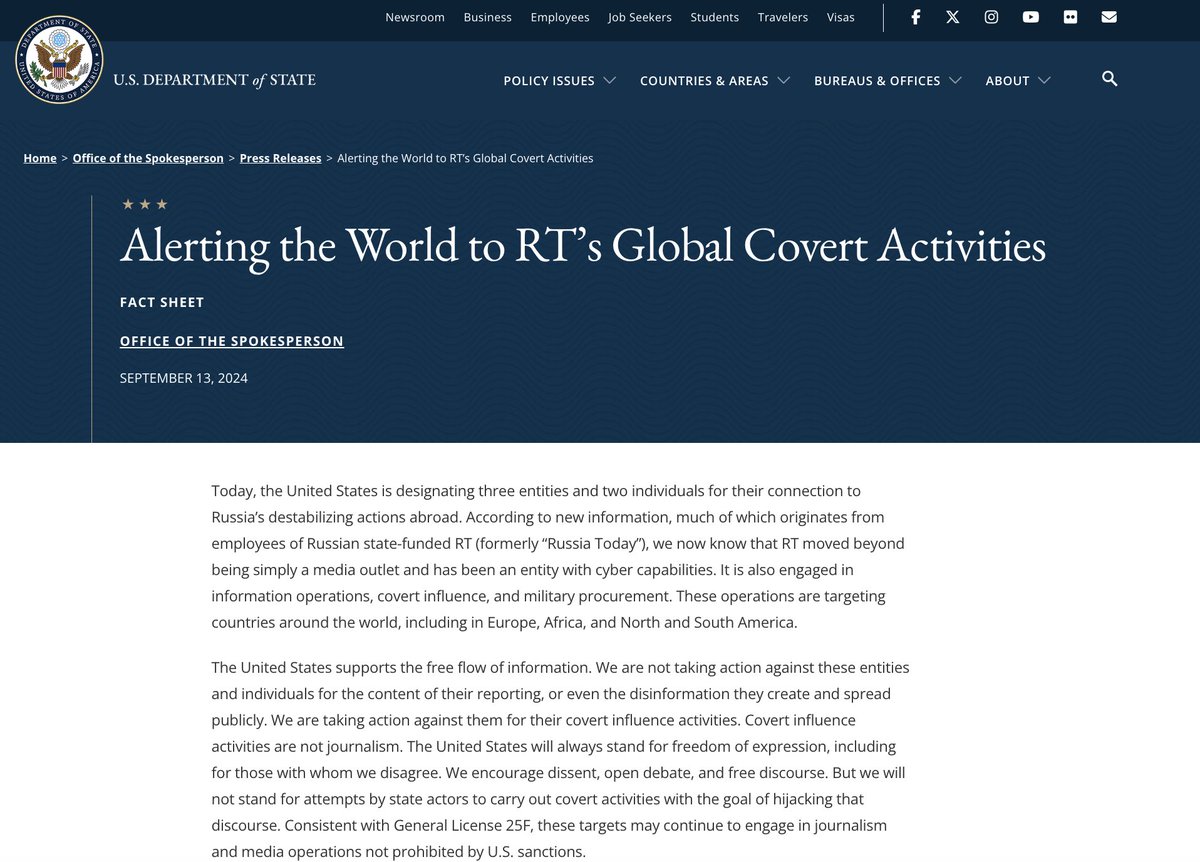Click the Home breadcrumb link
This screenshot has width=1200, height=862.
pos(40,158)
